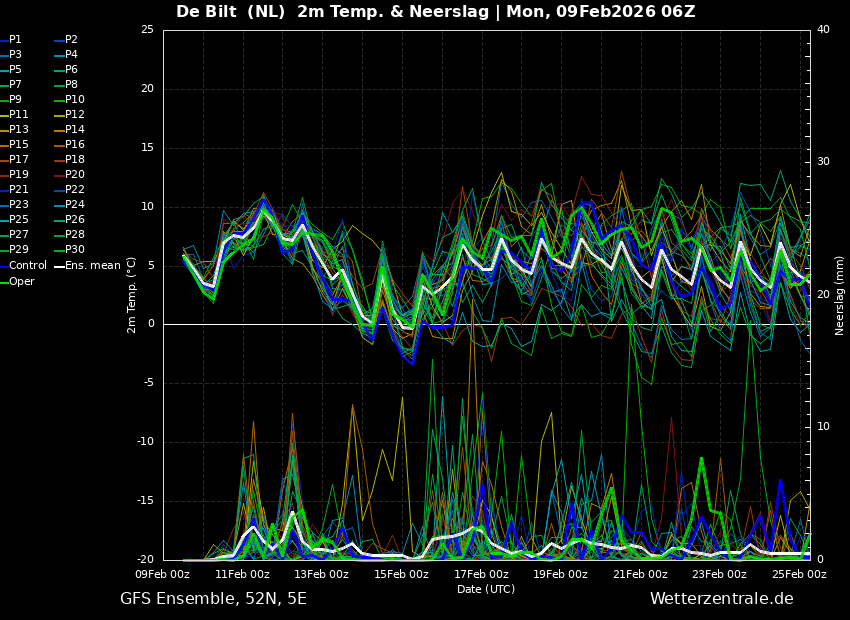This screenshot has height=620, width=850.
Task: Select the P30 legend label
Action: (75, 250)
